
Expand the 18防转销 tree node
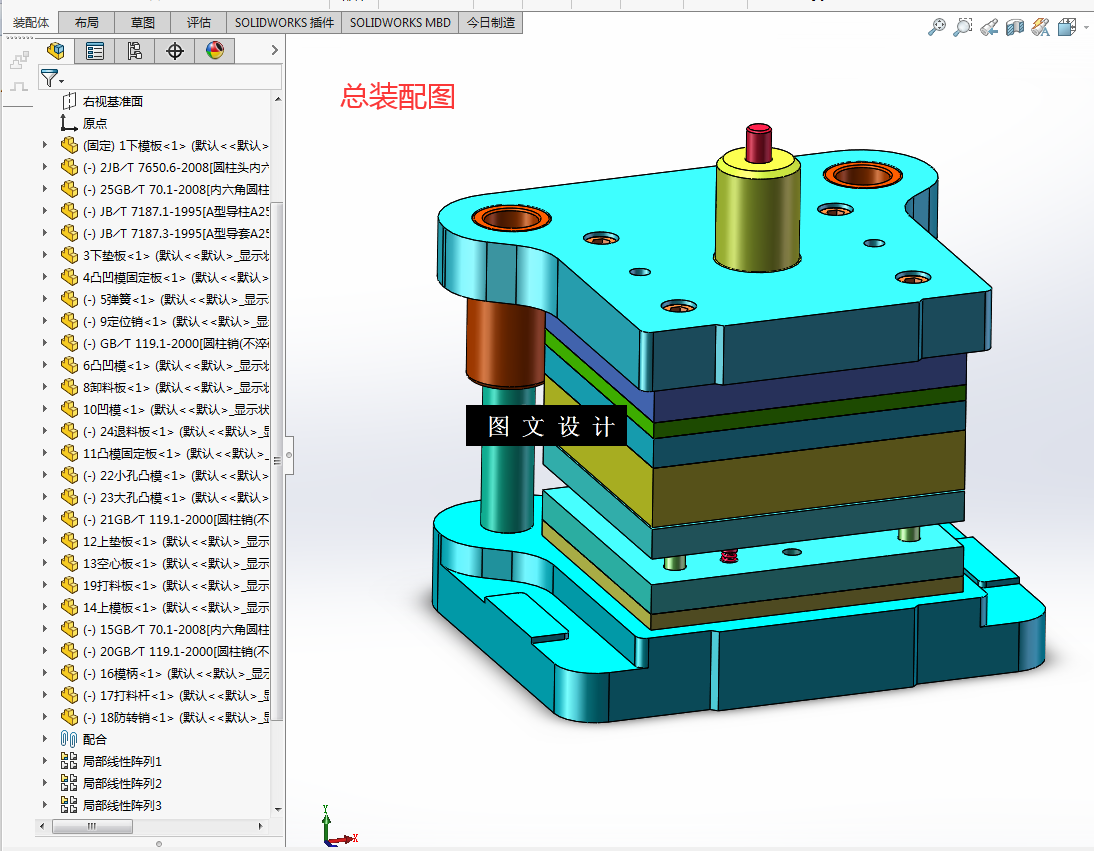(x=45, y=717)
